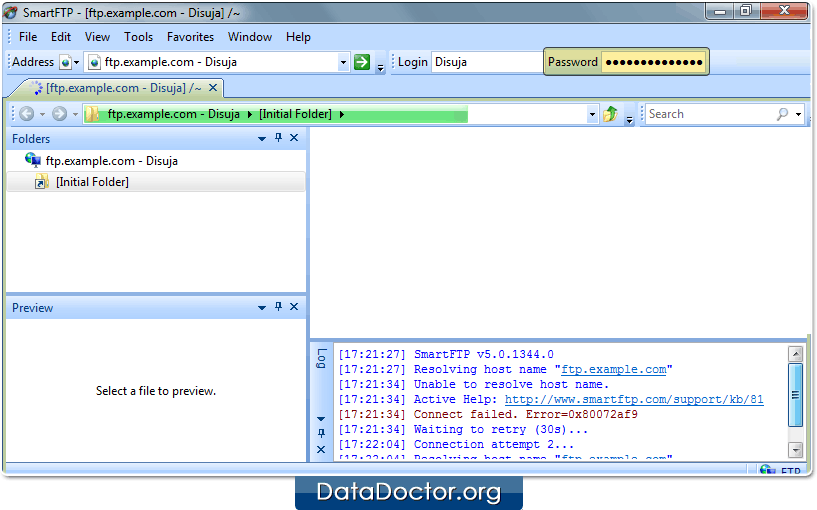Minimize the SmartFTP window

click(720, 11)
